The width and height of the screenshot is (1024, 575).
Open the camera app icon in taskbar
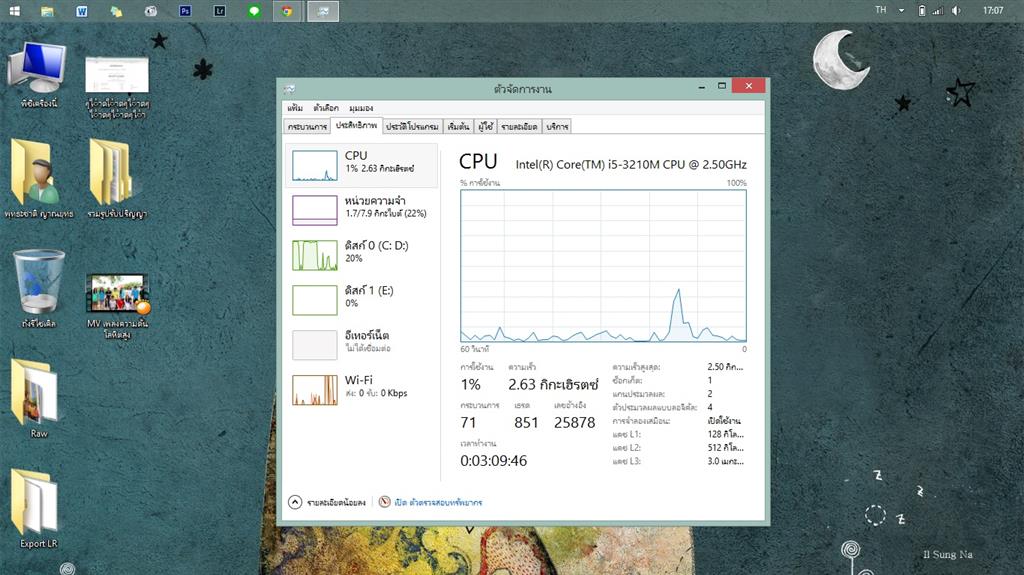click(151, 11)
